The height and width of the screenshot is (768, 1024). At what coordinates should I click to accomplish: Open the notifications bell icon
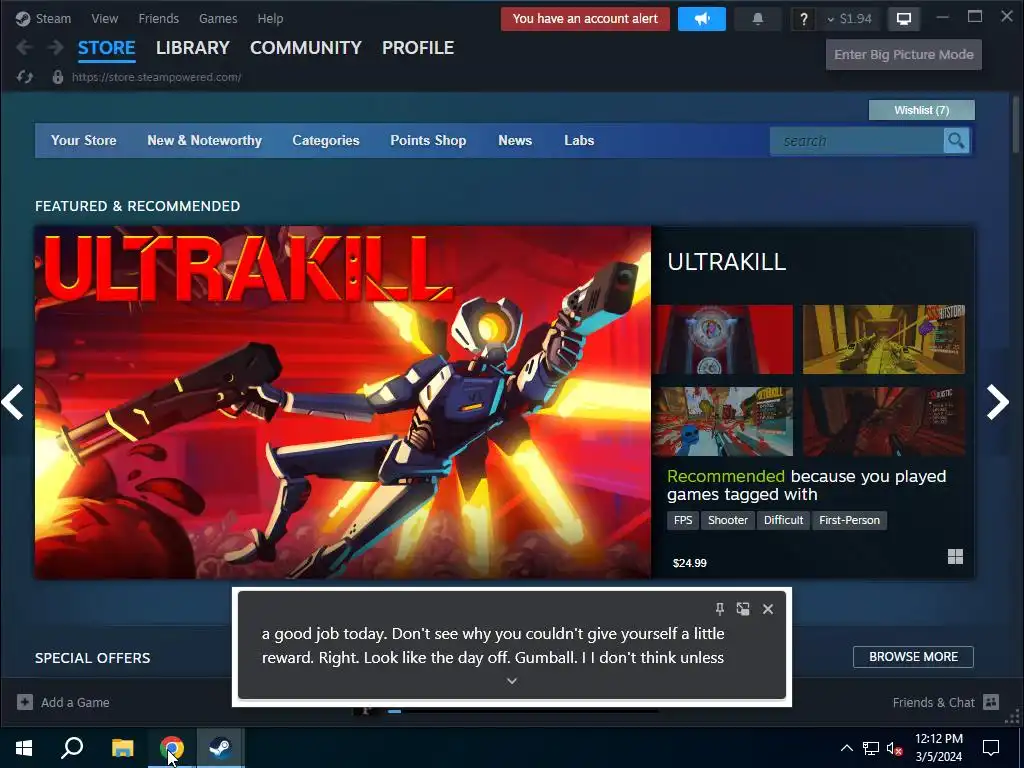pyautogui.click(x=758, y=19)
